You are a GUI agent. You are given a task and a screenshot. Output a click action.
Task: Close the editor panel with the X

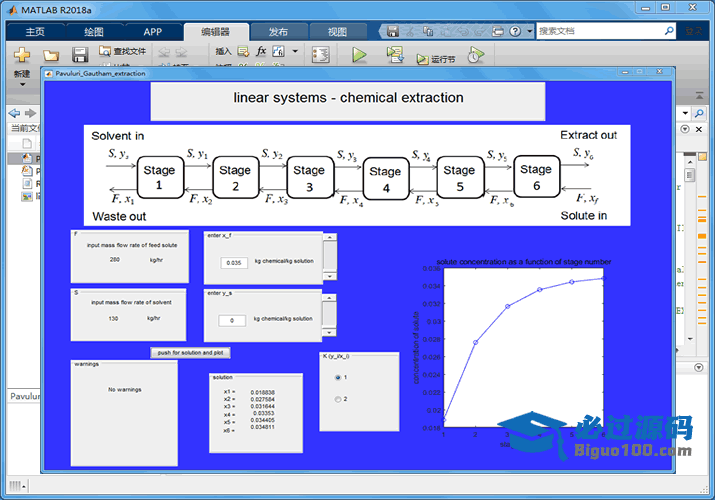point(699,129)
